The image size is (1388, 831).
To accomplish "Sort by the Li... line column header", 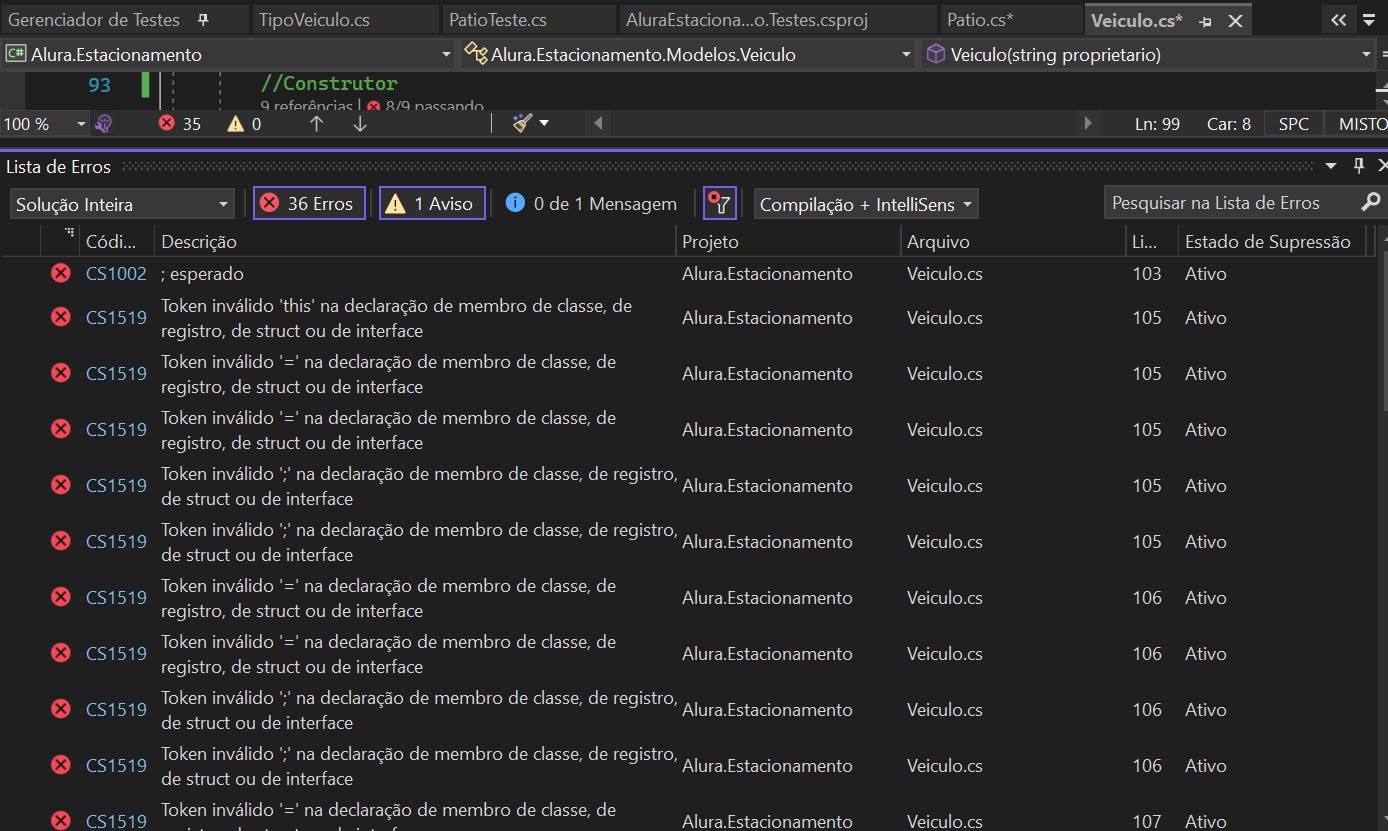I will pos(1151,241).
